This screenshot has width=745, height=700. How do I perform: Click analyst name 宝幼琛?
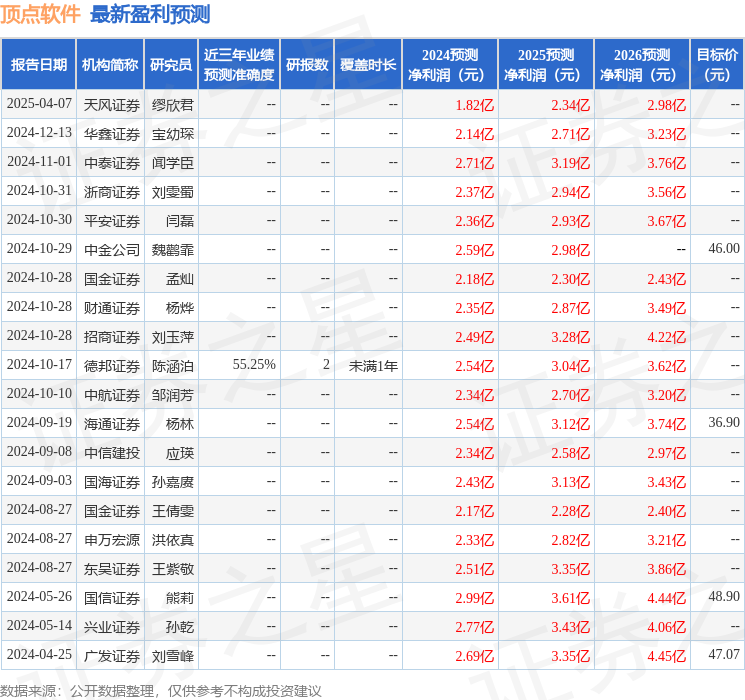(x=172, y=134)
